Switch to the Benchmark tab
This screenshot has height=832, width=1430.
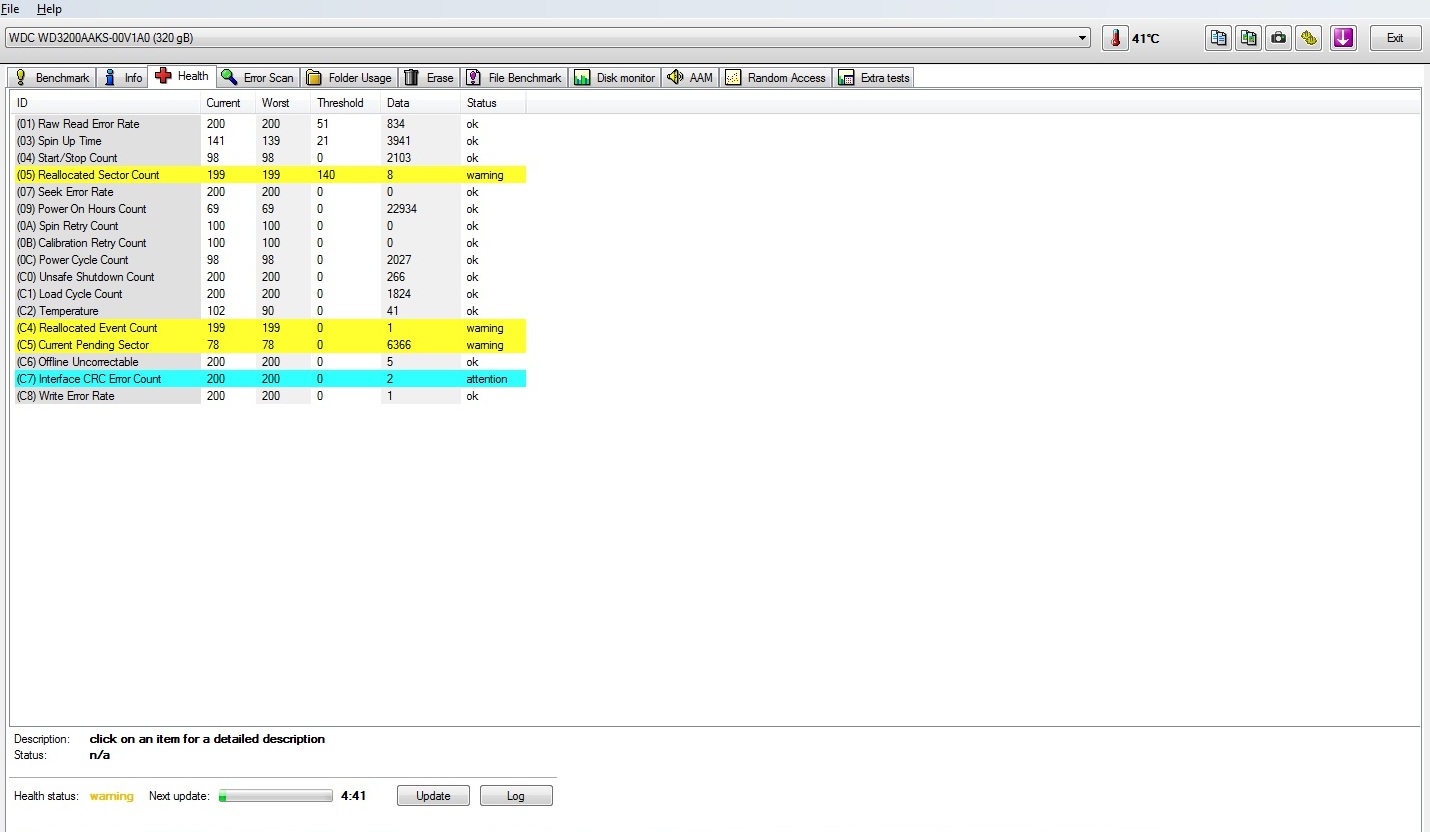(52, 78)
